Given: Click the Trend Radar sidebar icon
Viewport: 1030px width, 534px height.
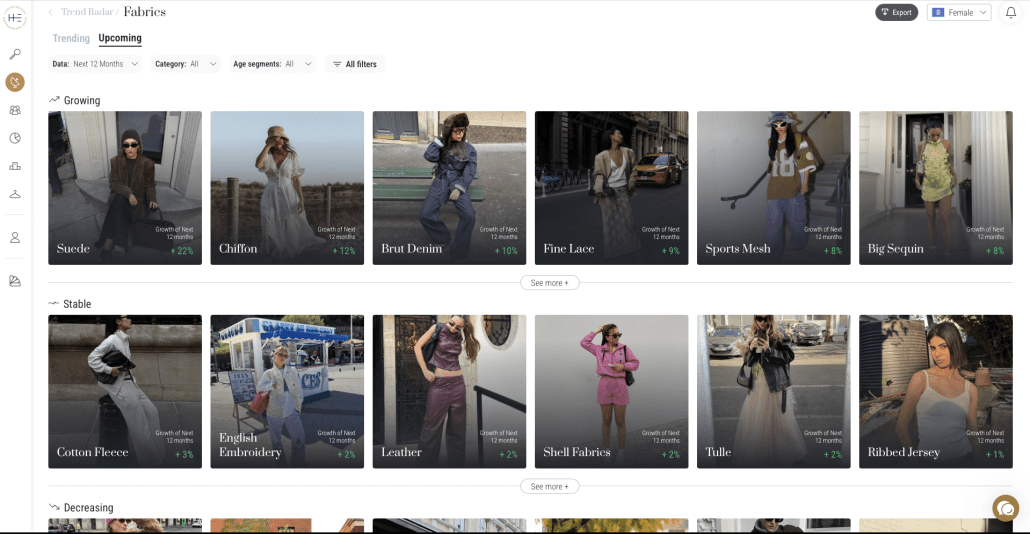Looking at the screenshot, I should pyautogui.click(x=15, y=82).
